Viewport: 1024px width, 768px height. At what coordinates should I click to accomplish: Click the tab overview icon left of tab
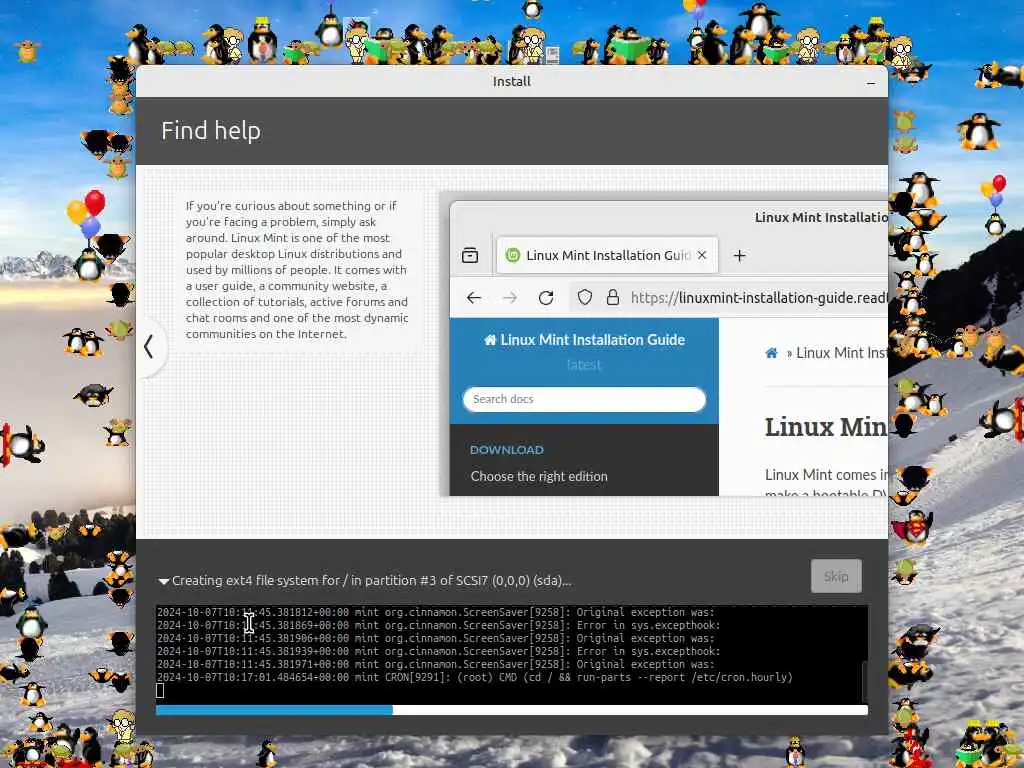click(470, 255)
